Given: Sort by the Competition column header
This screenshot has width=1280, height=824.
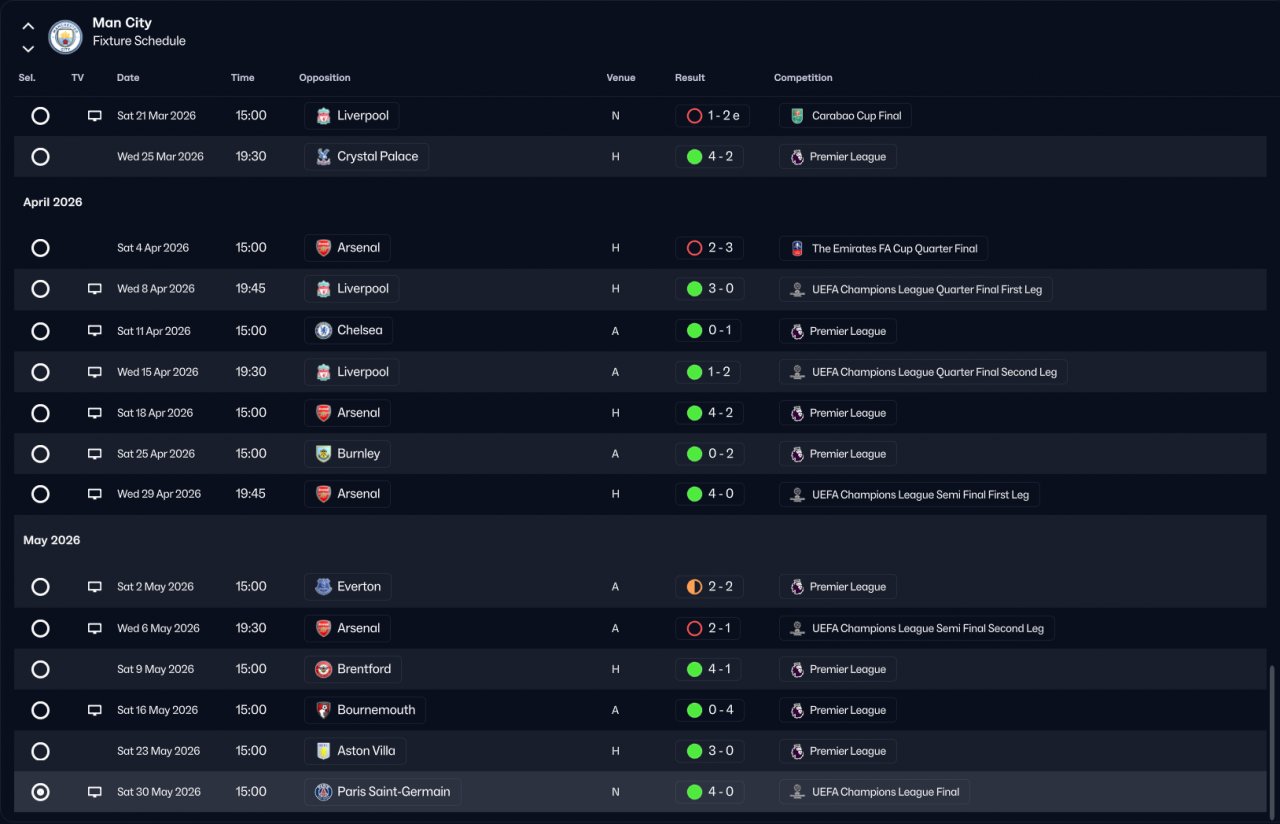Looking at the screenshot, I should (x=803, y=78).
